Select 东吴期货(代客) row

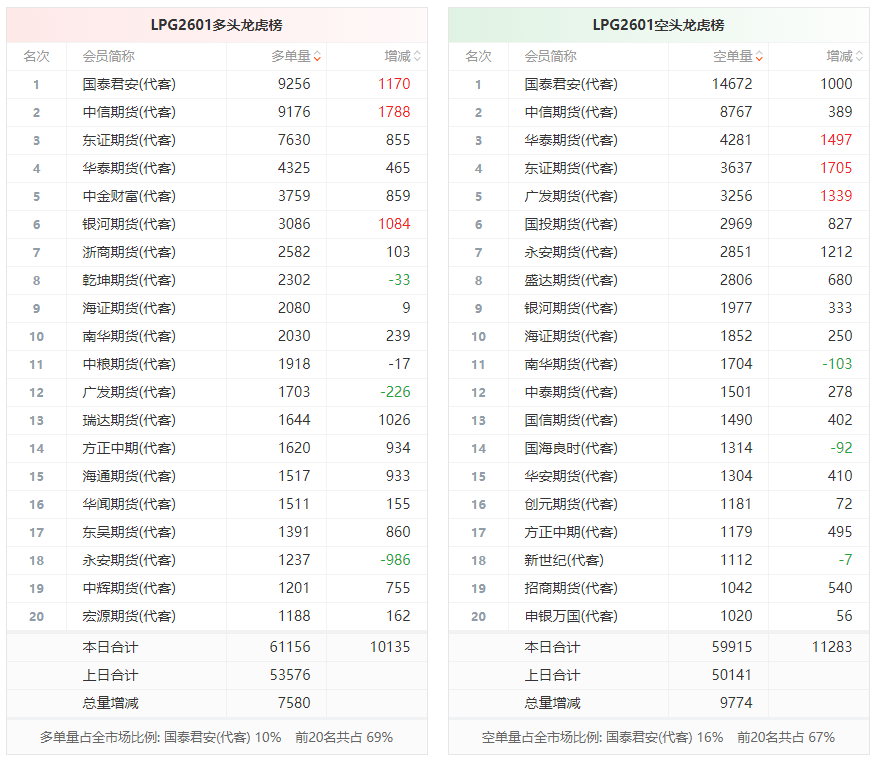217,532
